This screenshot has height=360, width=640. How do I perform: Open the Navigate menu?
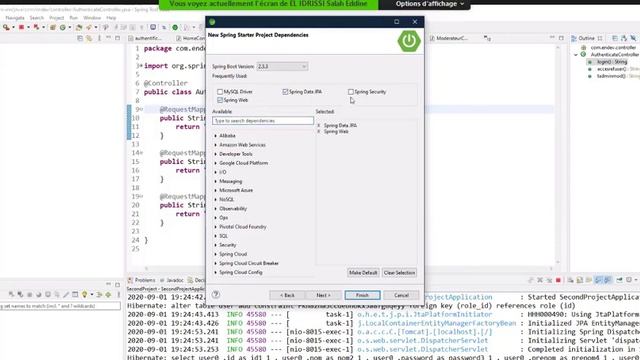point(15,18)
